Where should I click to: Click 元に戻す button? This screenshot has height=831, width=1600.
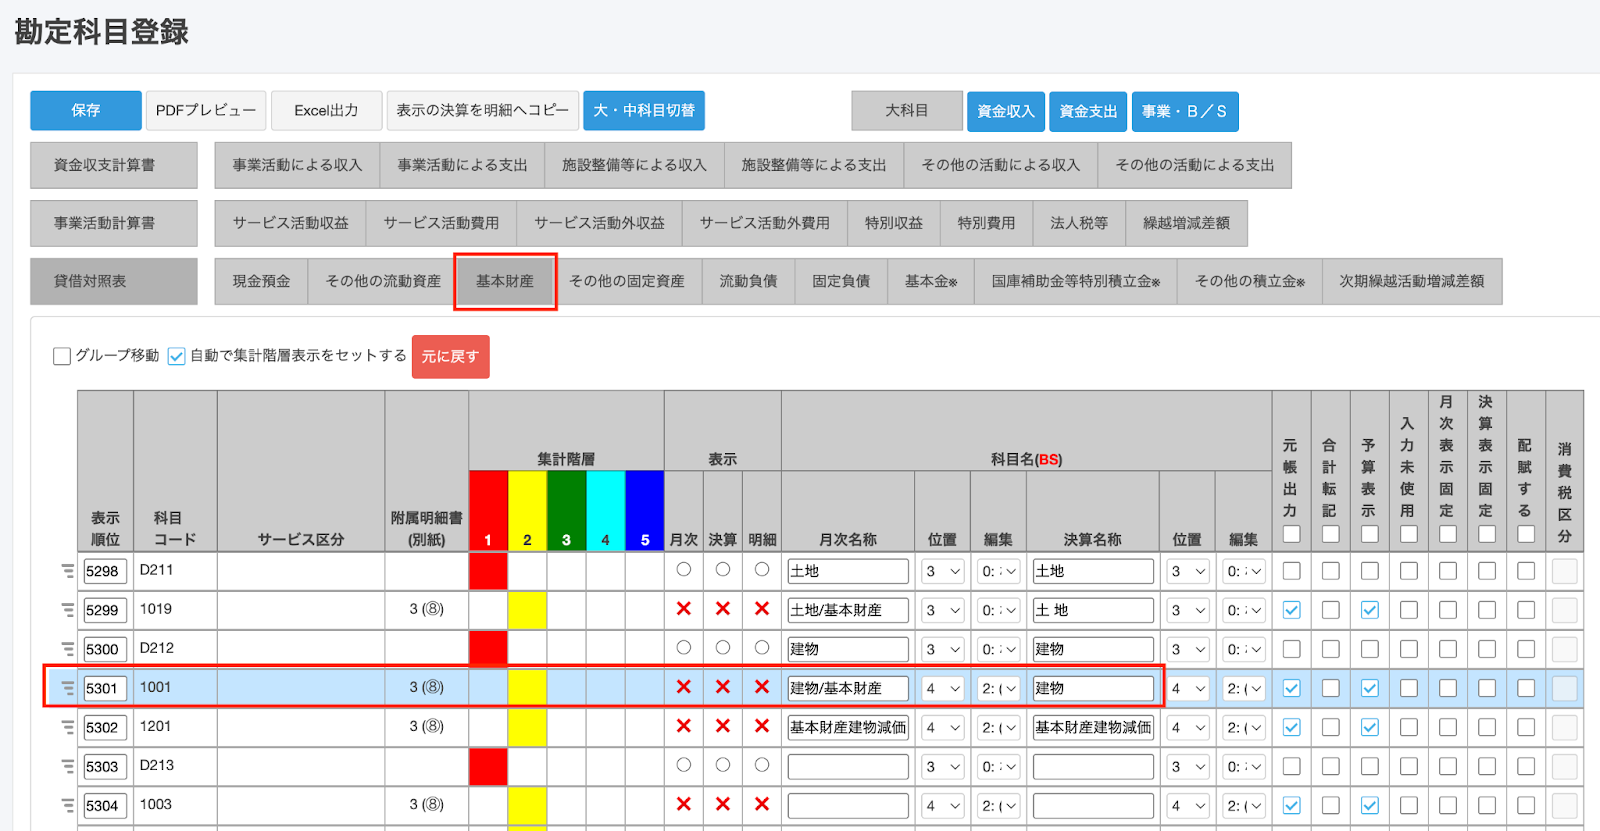(450, 356)
